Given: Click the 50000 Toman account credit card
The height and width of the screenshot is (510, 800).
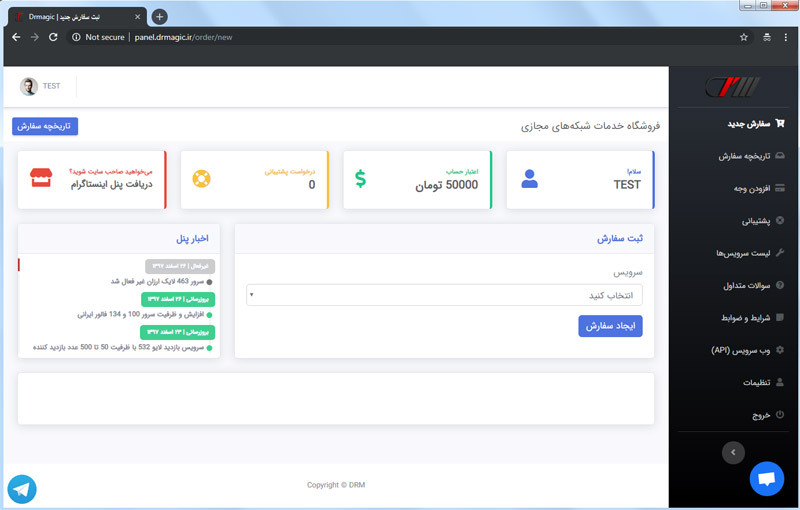Looking at the screenshot, I should pyautogui.click(x=417, y=180).
